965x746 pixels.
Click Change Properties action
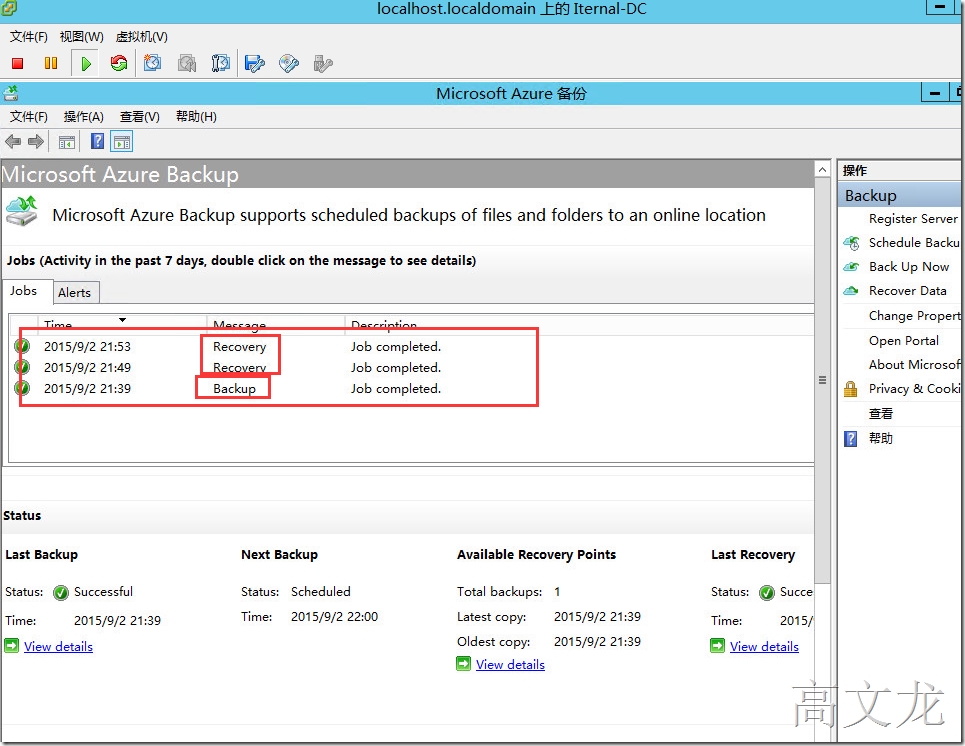(914, 316)
